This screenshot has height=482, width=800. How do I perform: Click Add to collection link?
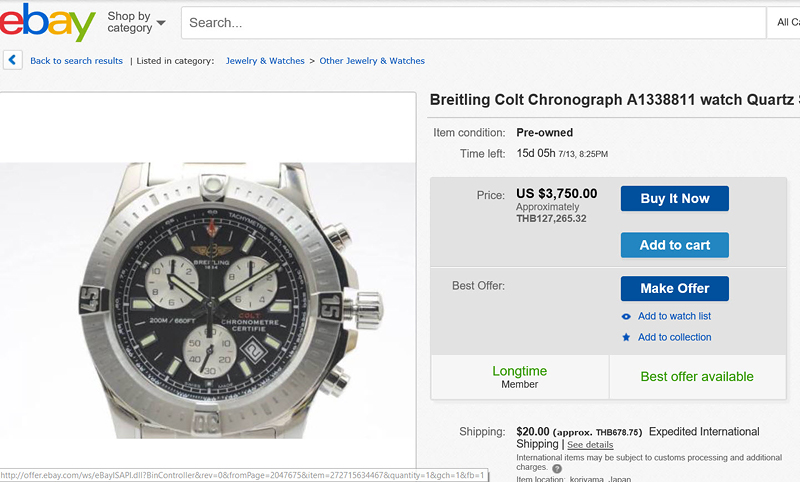[674, 337]
